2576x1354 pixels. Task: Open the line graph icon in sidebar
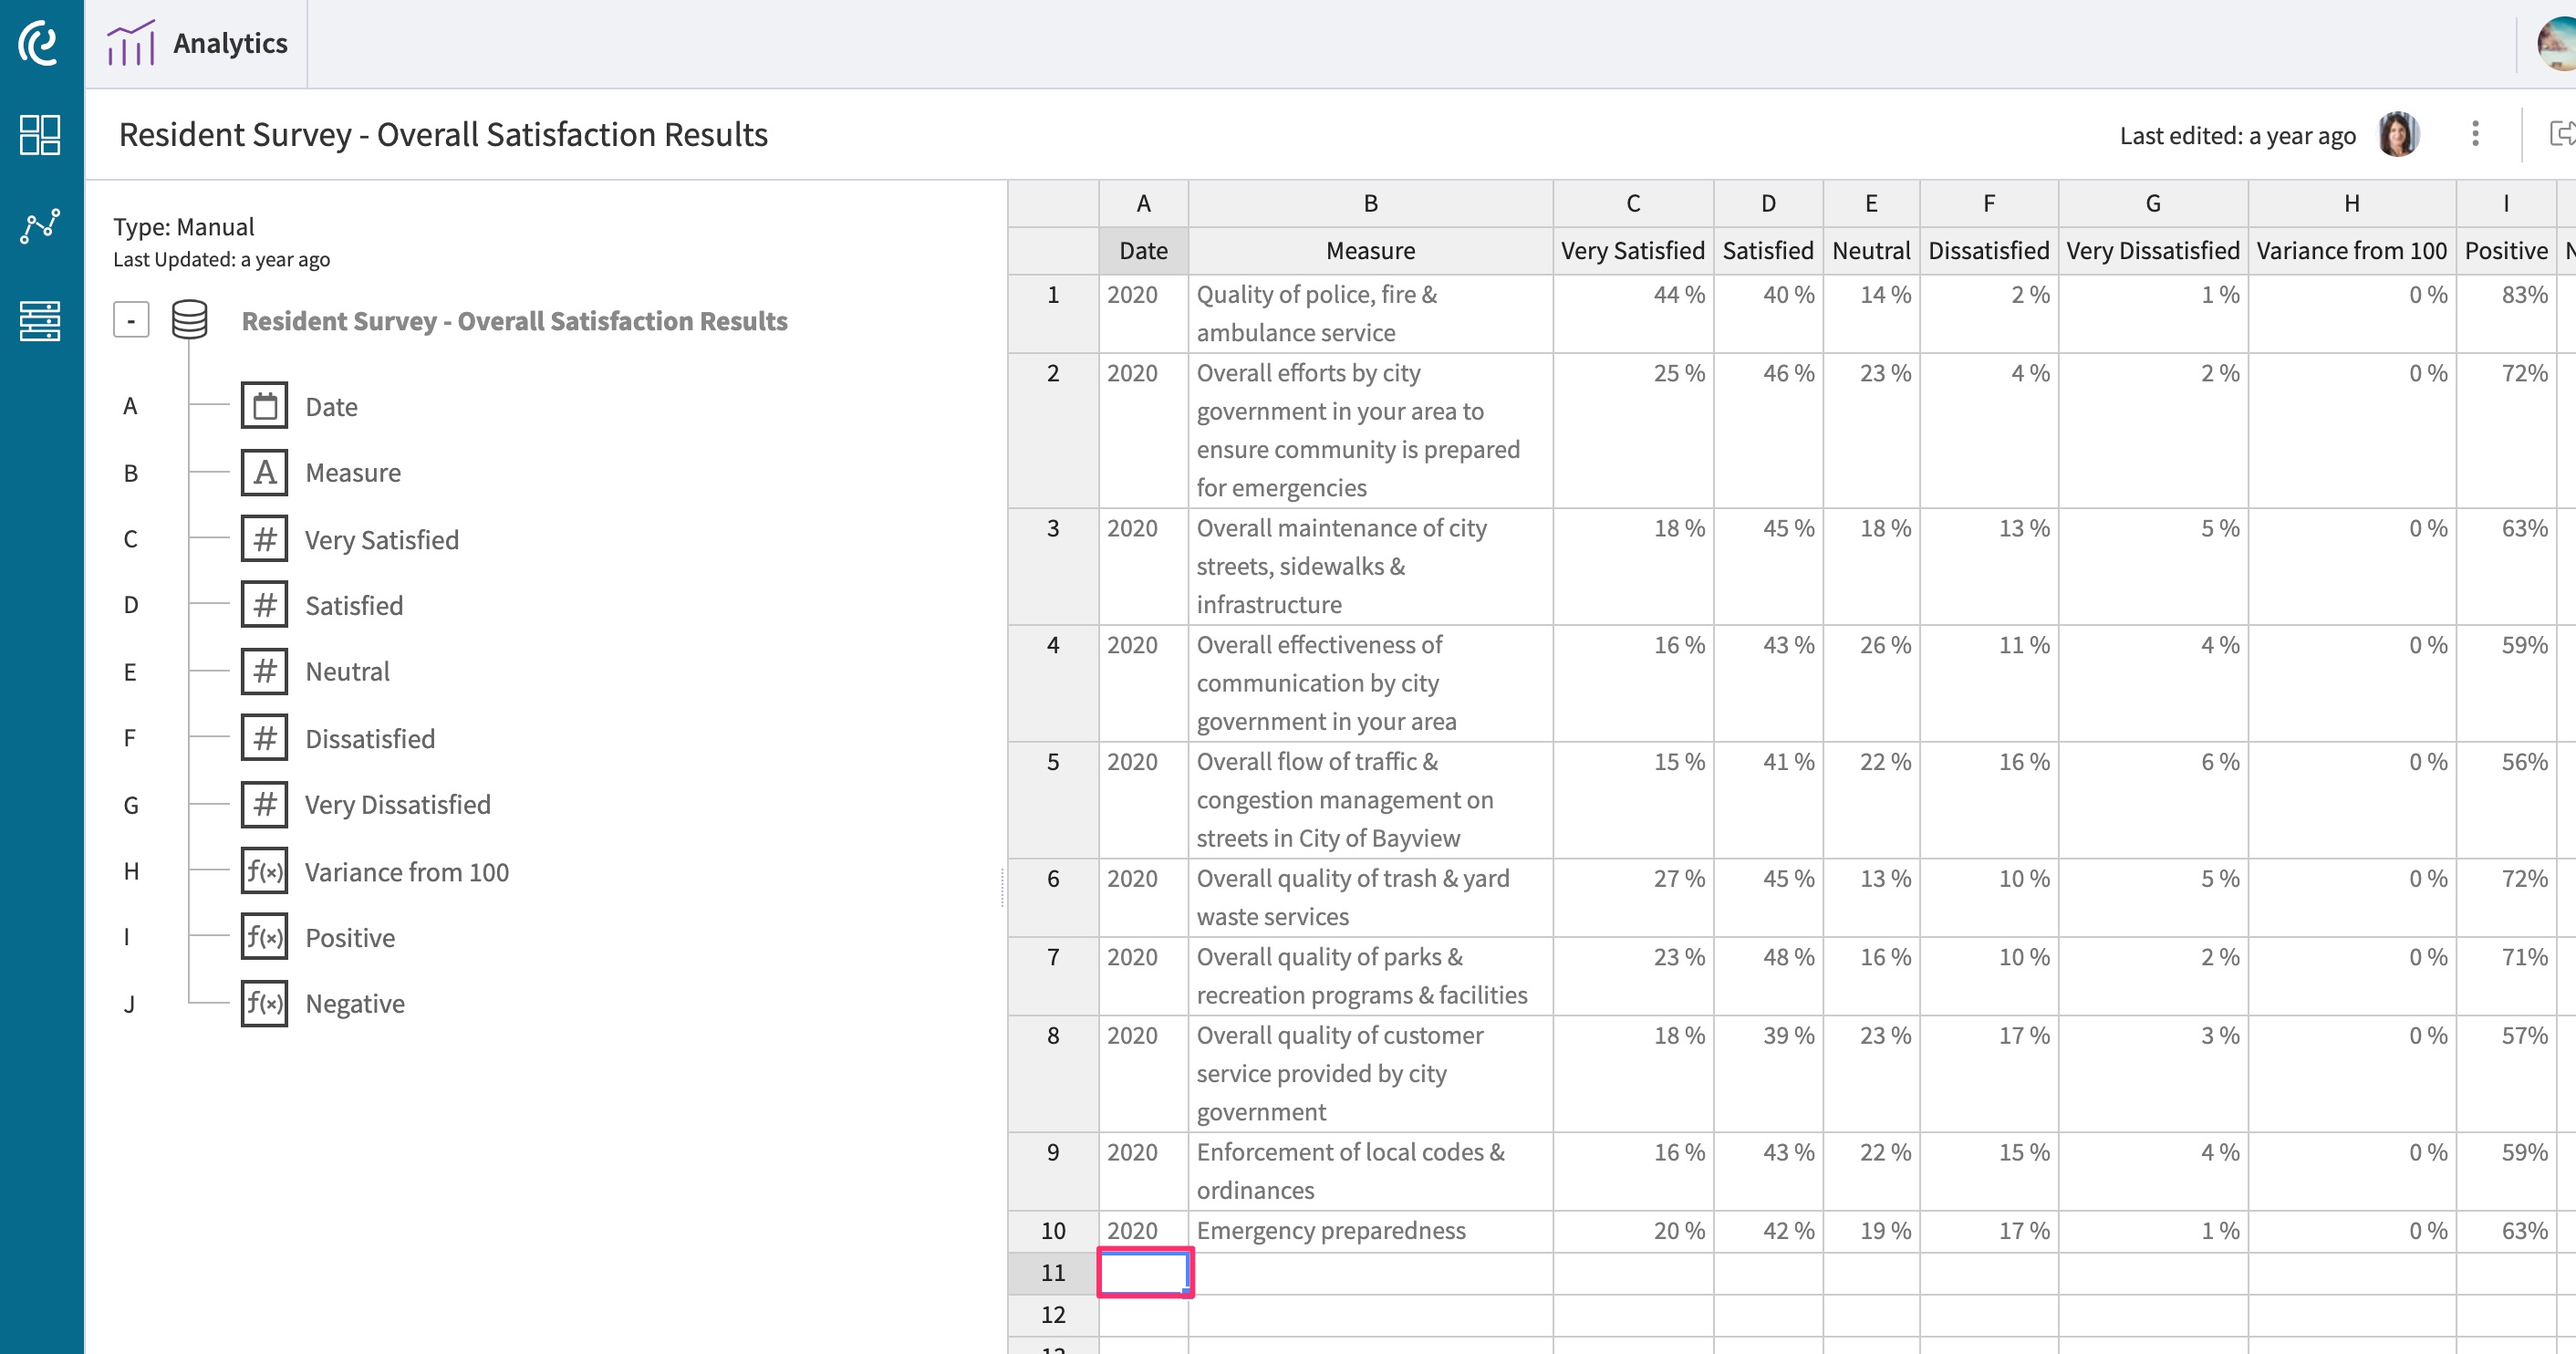pyautogui.click(x=40, y=227)
